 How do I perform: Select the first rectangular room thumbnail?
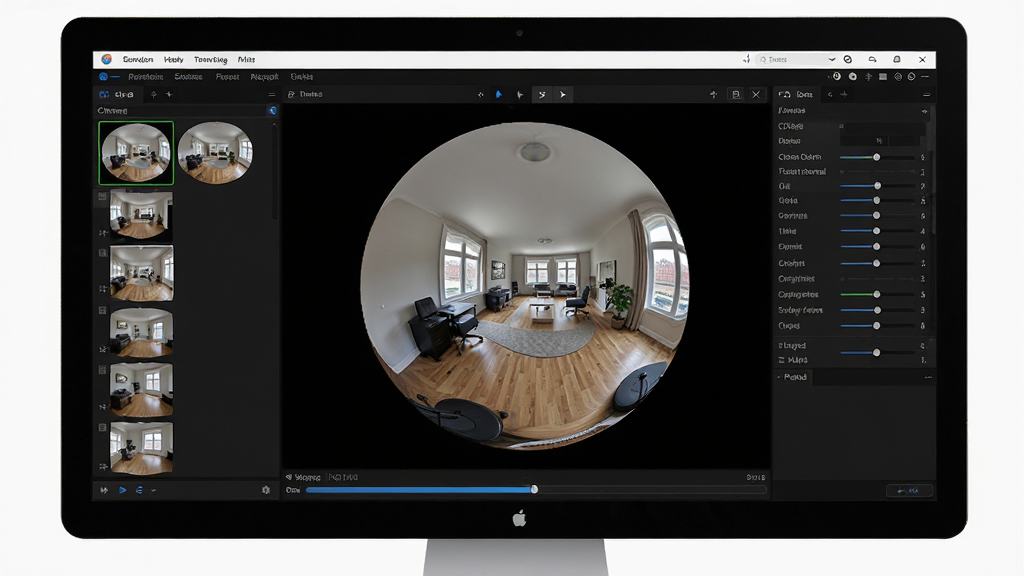[x=141, y=215]
